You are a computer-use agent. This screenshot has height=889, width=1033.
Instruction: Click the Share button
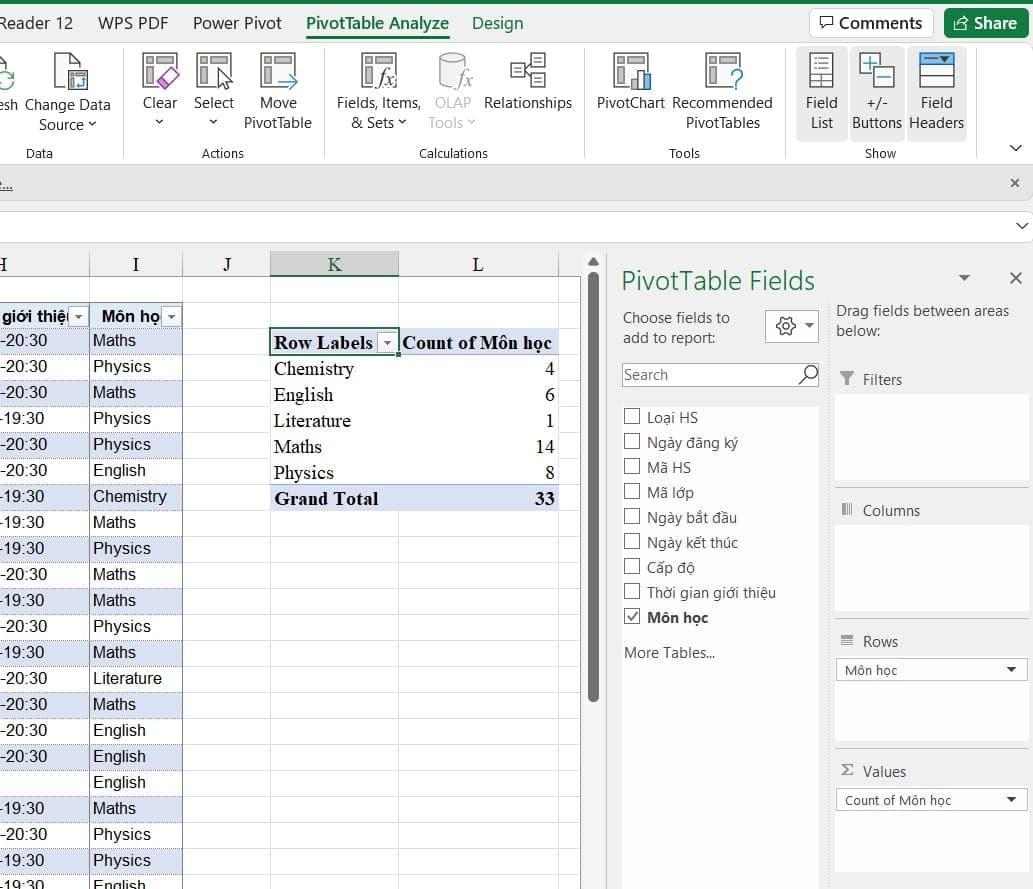(x=985, y=23)
